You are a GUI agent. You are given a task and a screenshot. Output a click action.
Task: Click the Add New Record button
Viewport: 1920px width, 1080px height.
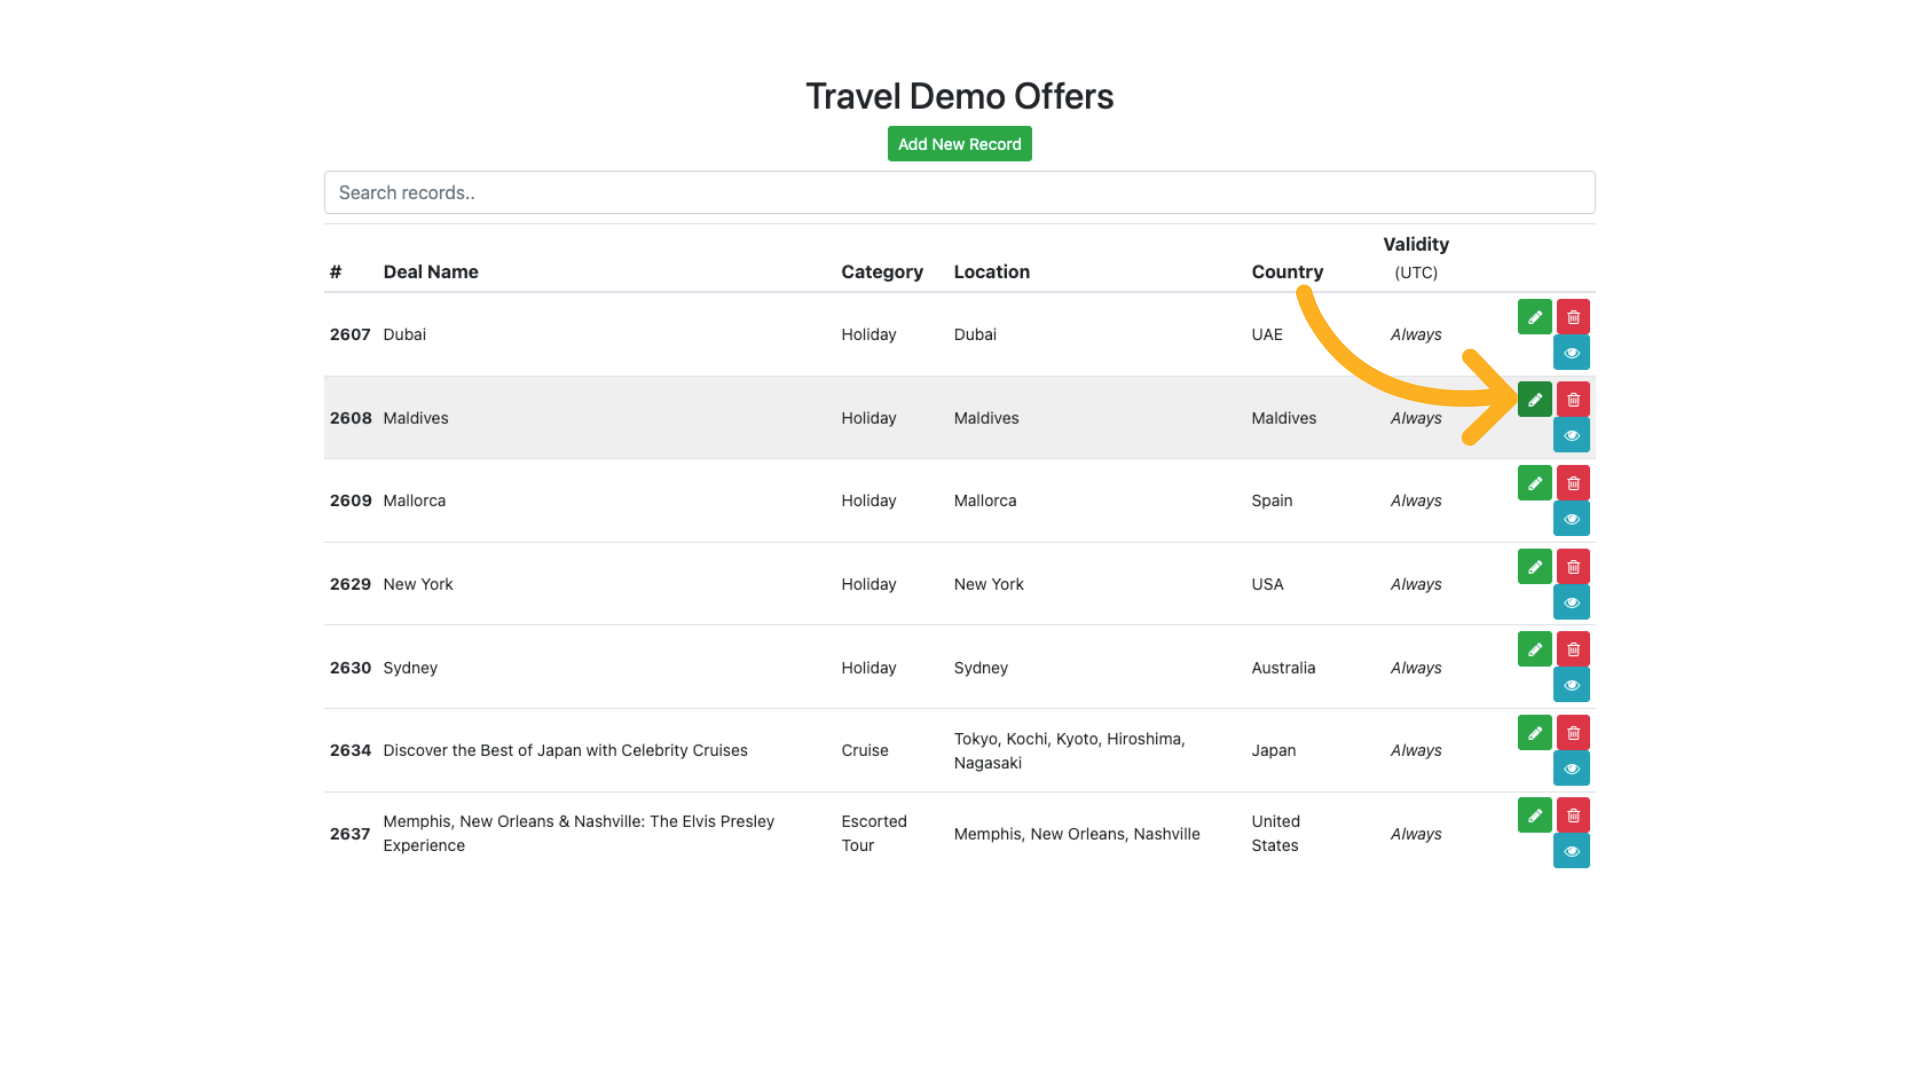click(959, 144)
